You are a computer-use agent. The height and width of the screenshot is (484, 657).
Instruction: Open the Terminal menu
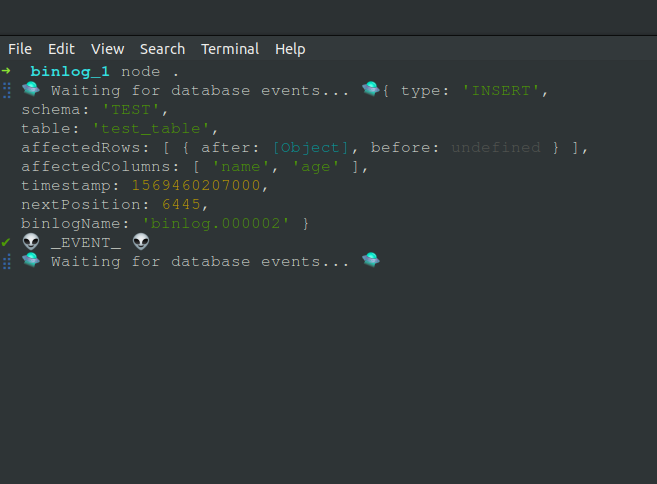(230, 49)
